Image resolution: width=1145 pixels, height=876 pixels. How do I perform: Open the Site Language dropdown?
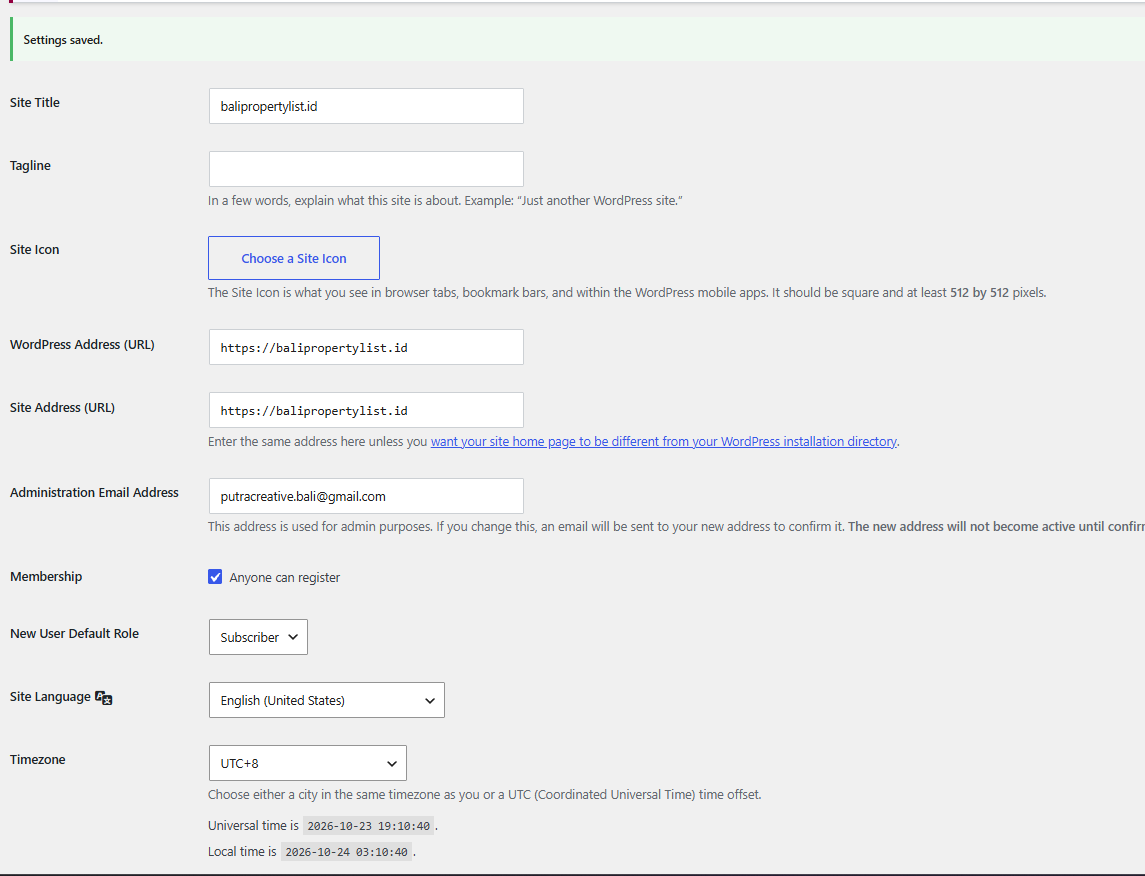(x=326, y=700)
